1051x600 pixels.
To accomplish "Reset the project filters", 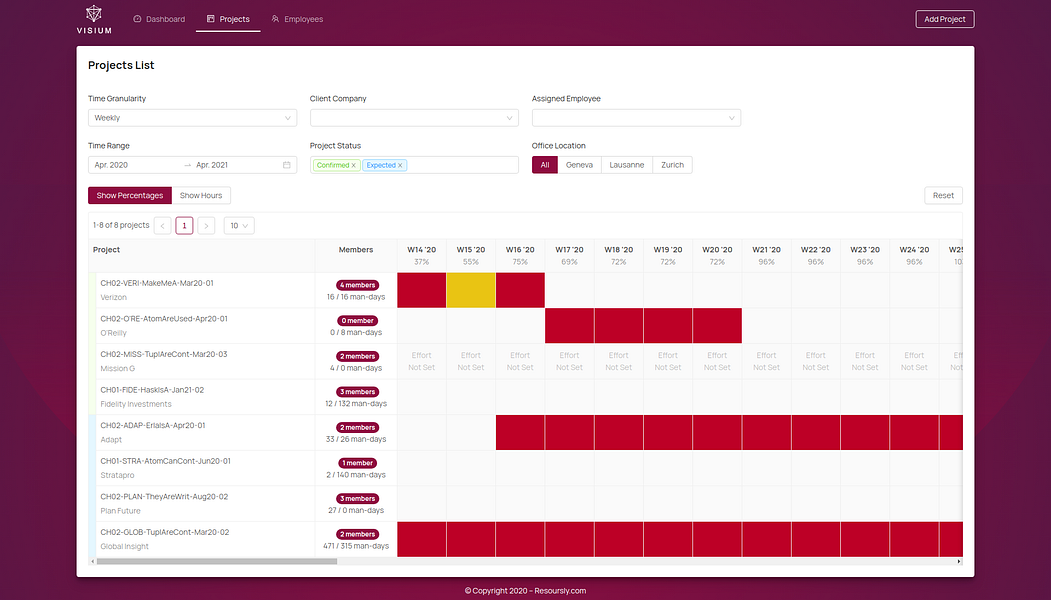I will click(x=943, y=196).
